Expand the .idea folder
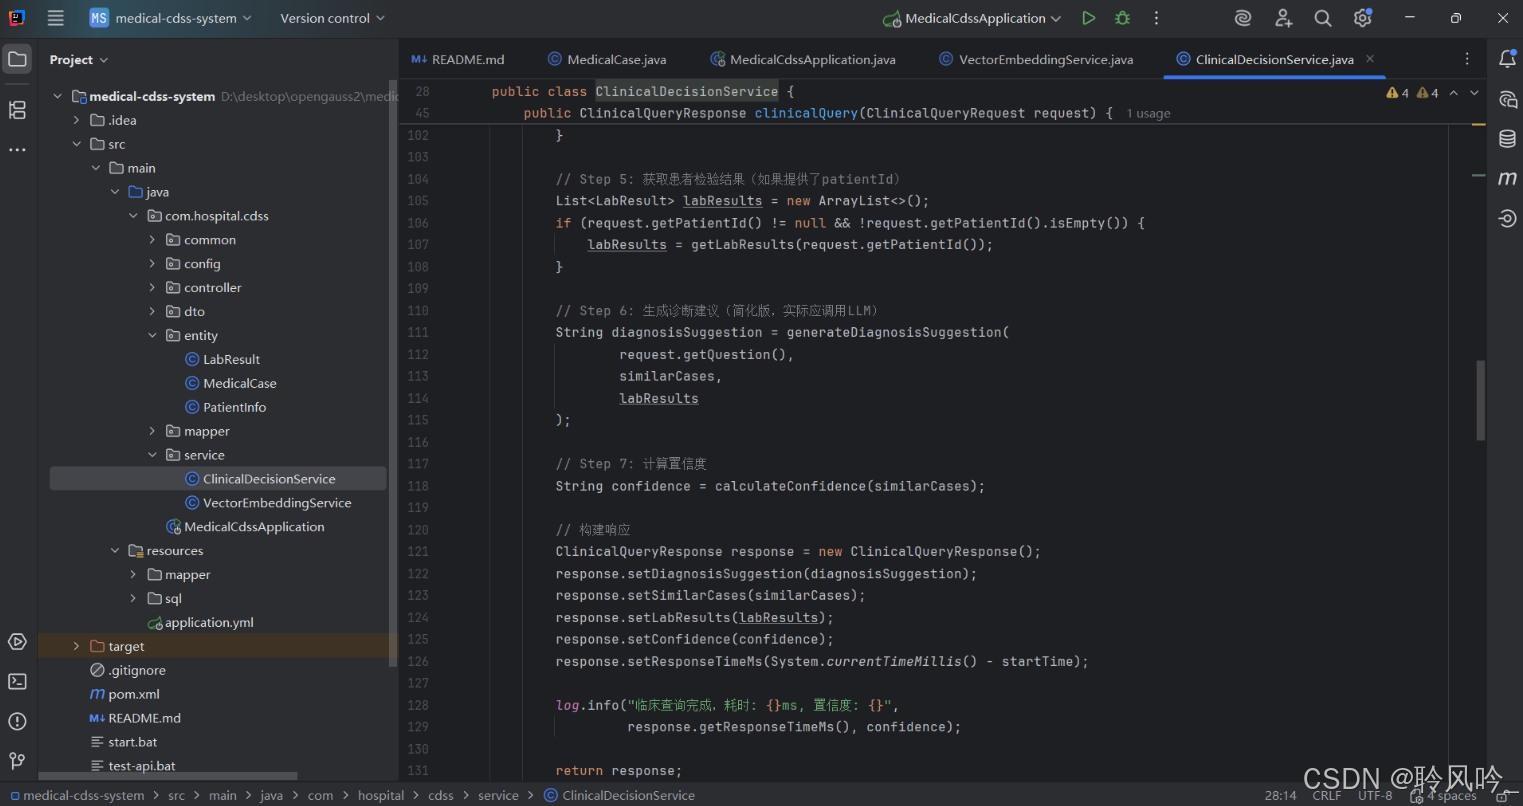Screen dimensions: 1523x806 point(76,120)
